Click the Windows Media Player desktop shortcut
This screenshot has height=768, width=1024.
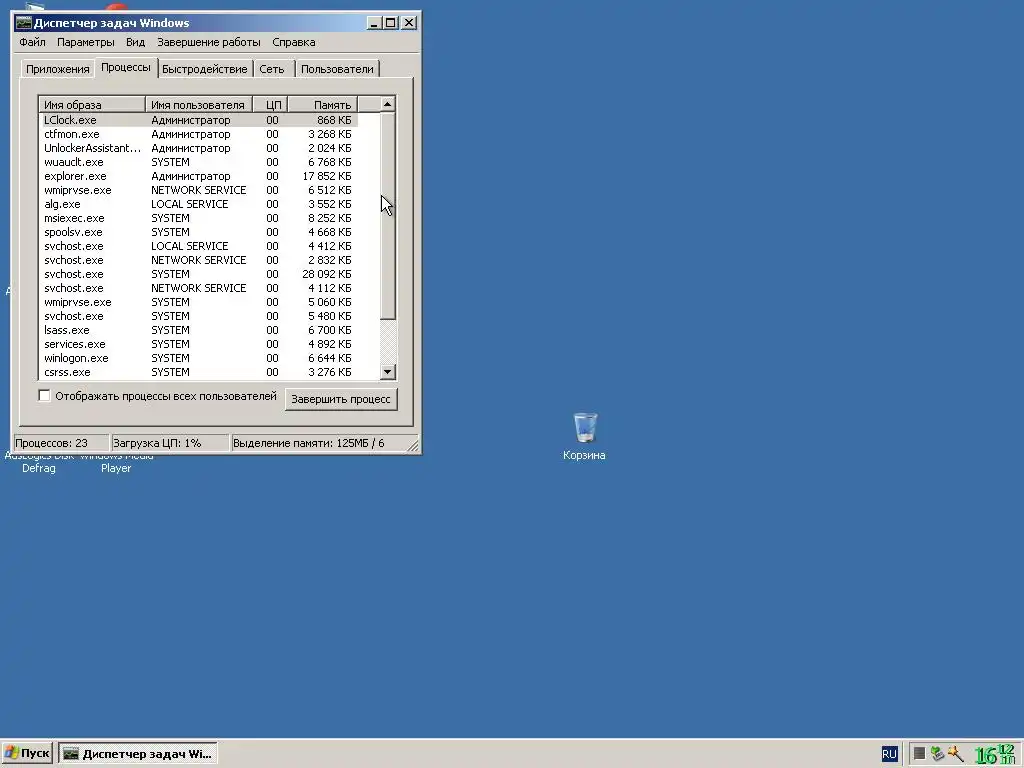pos(116,462)
